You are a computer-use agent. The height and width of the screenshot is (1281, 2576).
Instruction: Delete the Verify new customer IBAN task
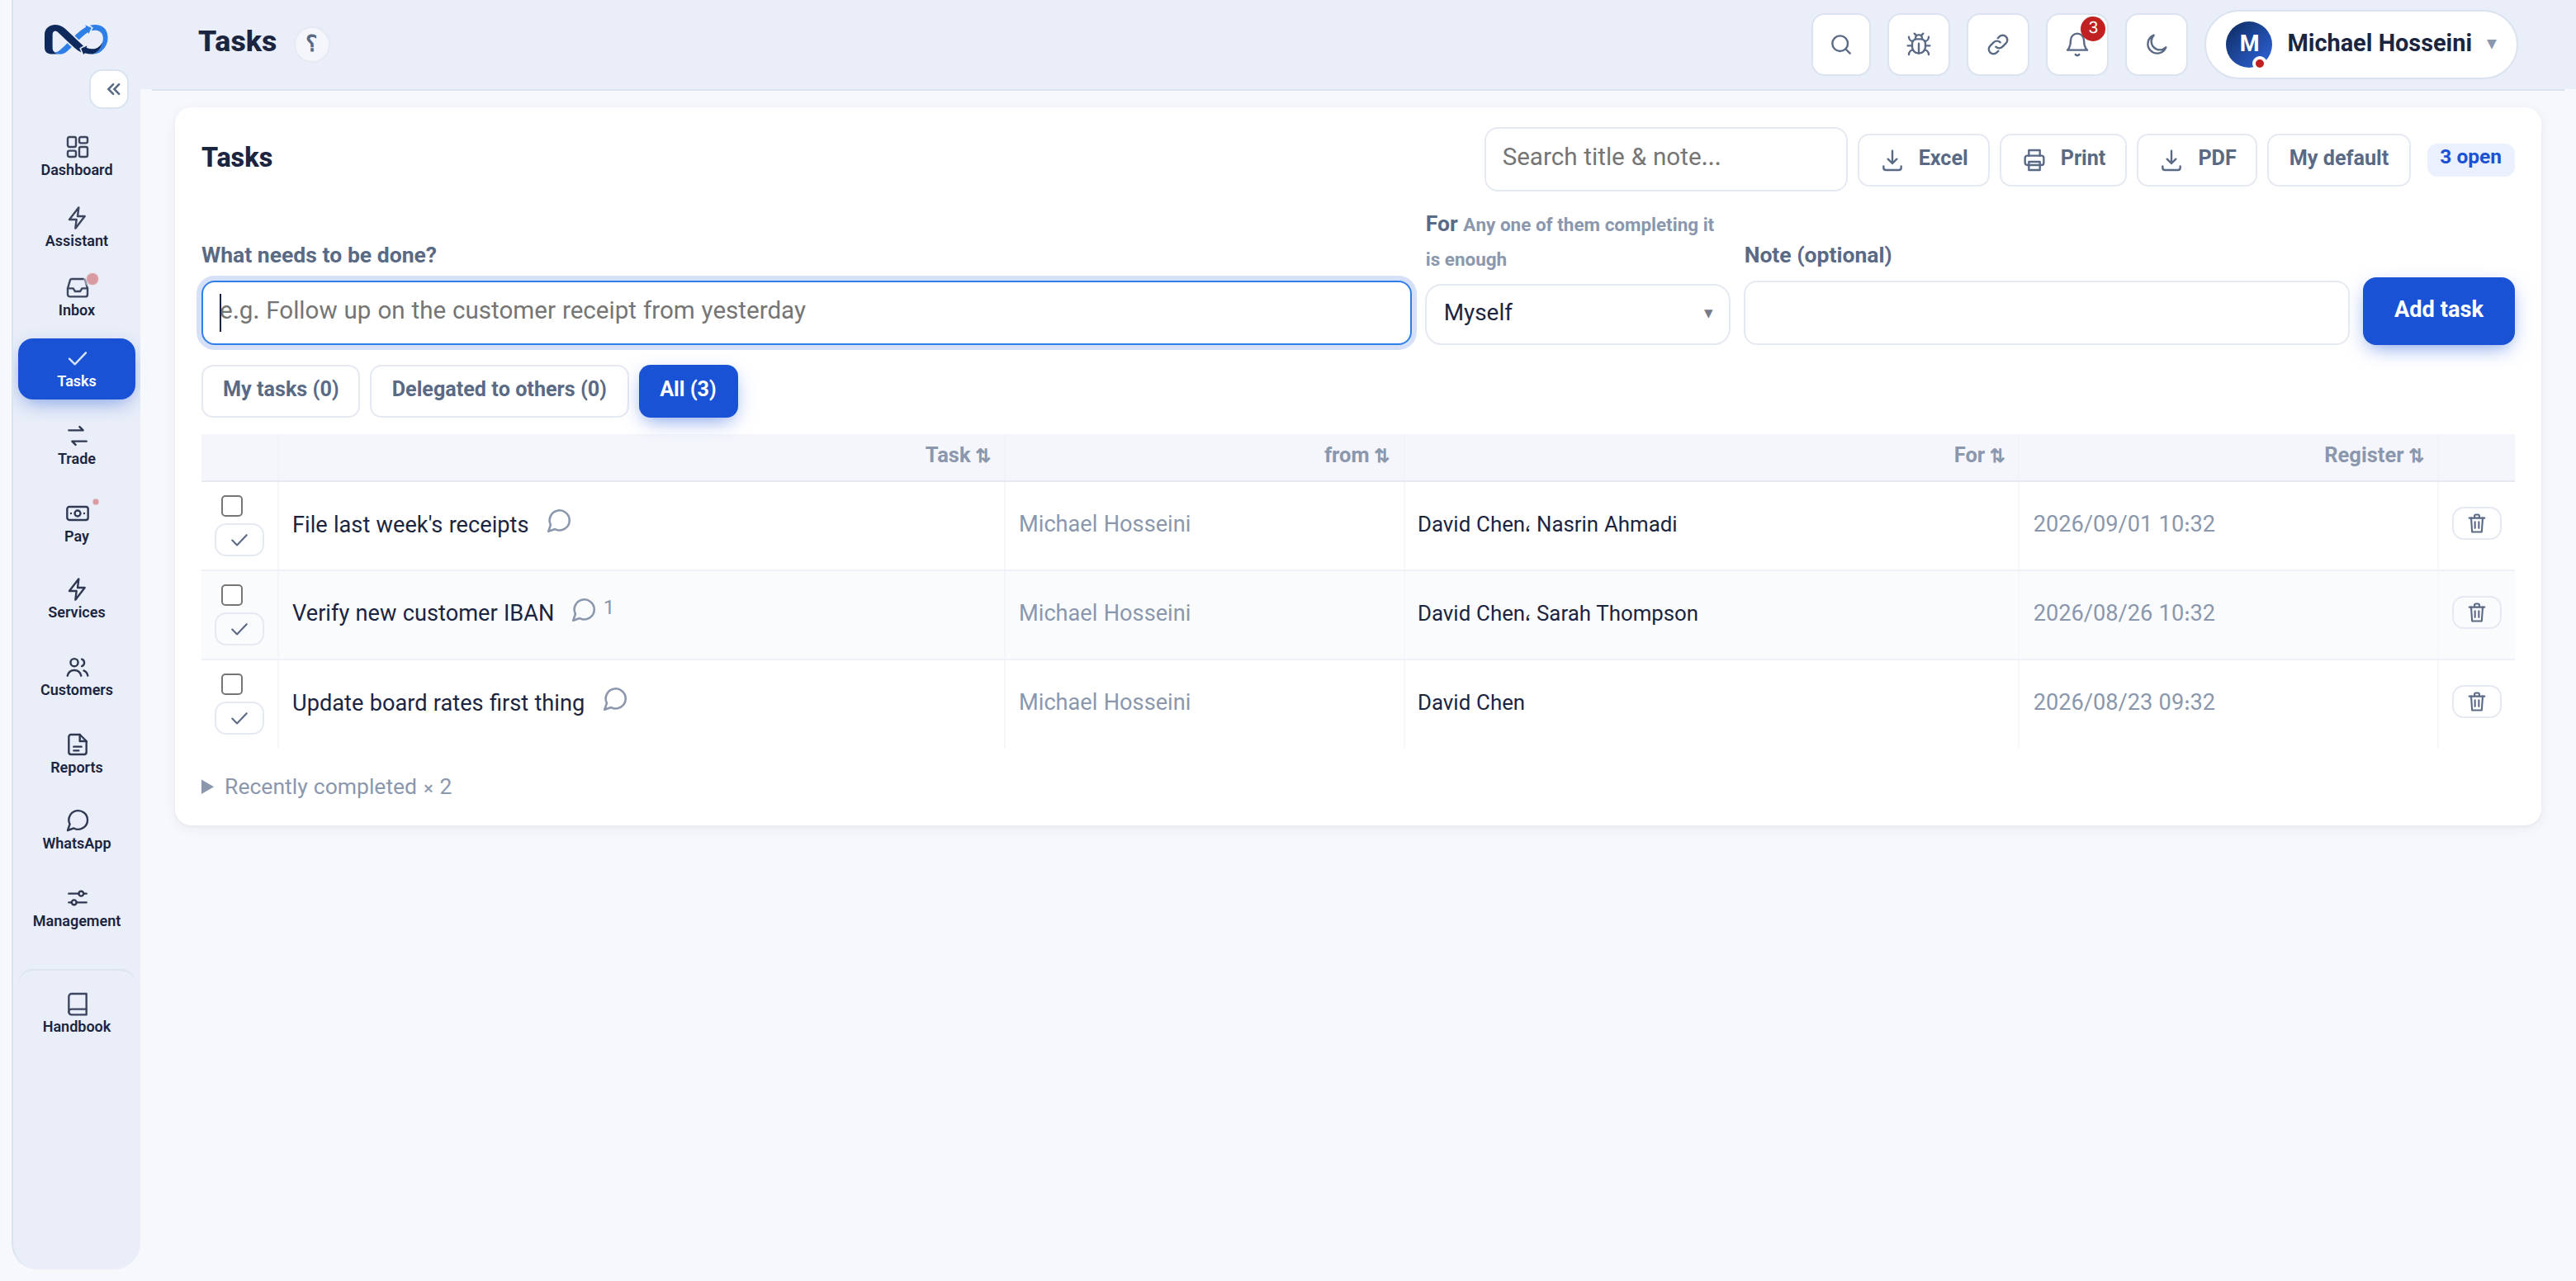2476,612
